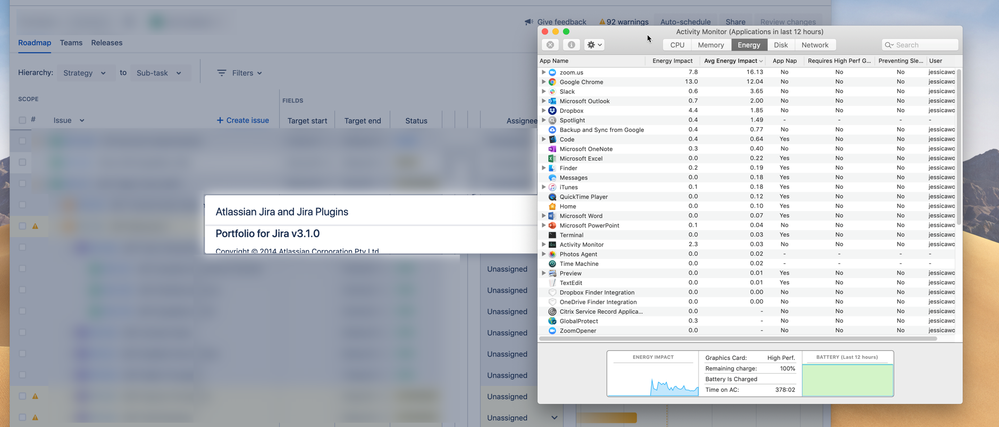Open the Filters dropdown
This screenshot has width=999, height=427.
point(240,73)
